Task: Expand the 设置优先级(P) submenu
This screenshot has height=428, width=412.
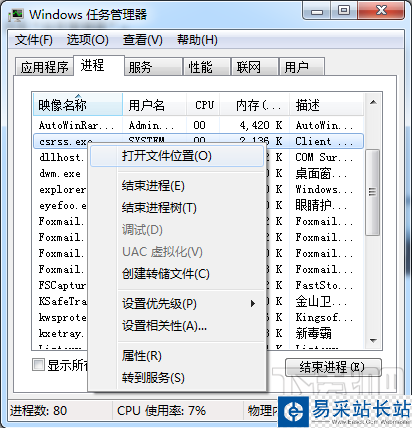Action: click(x=177, y=304)
